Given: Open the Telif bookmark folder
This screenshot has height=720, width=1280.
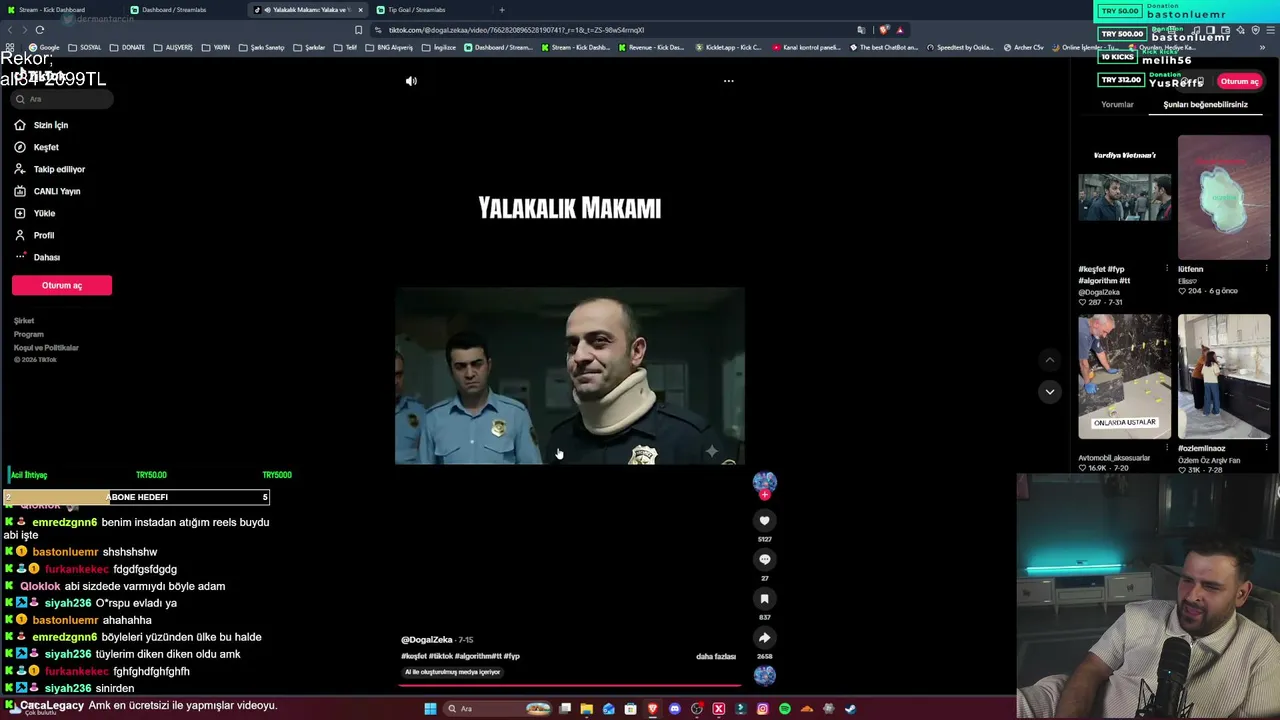Looking at the screenshot, I should point(345,47).
